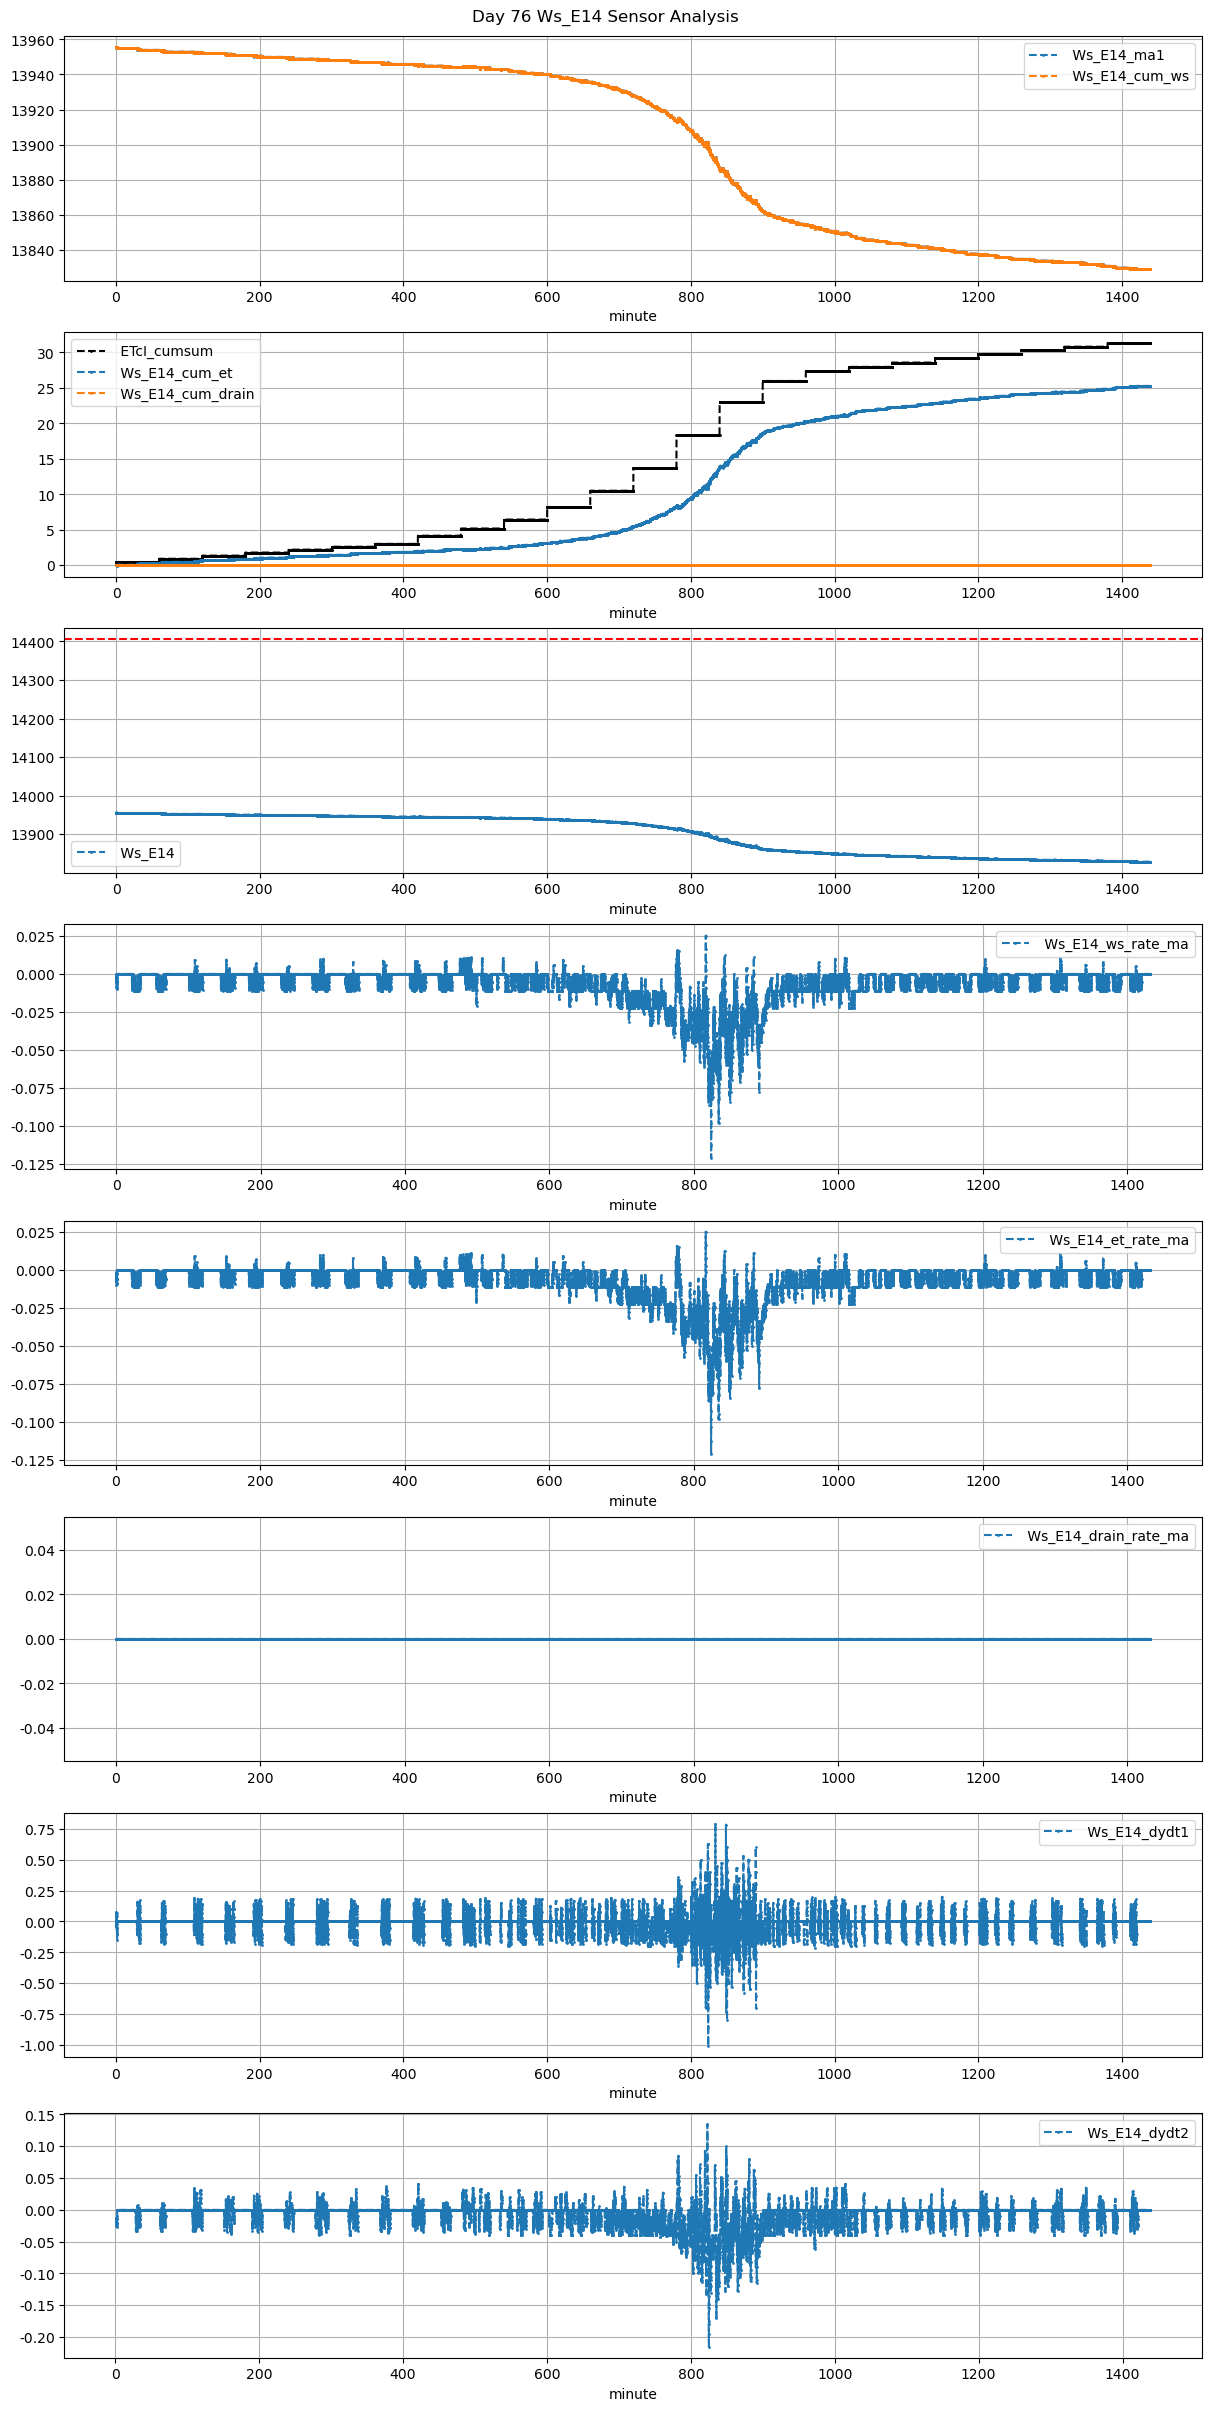Screen dimensions: 1211x2411
Task: Click the 'minute' axis label under the top plot
Action: (x=632, y=316)
